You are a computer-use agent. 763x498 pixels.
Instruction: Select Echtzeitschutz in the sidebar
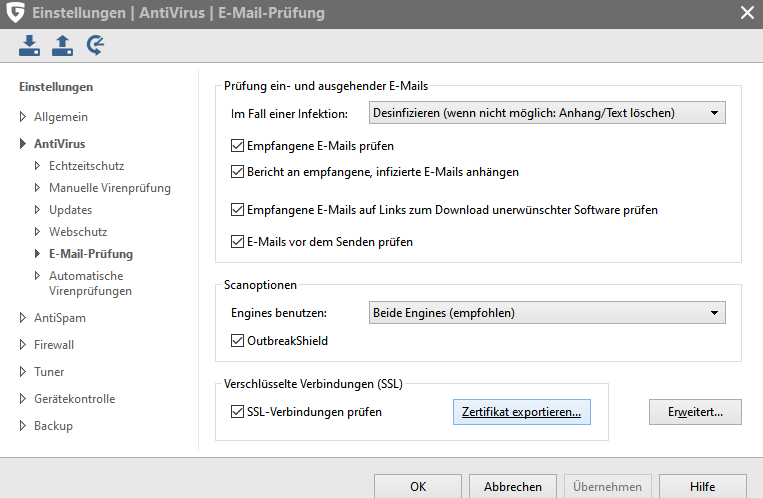click(x=86, y=165)
